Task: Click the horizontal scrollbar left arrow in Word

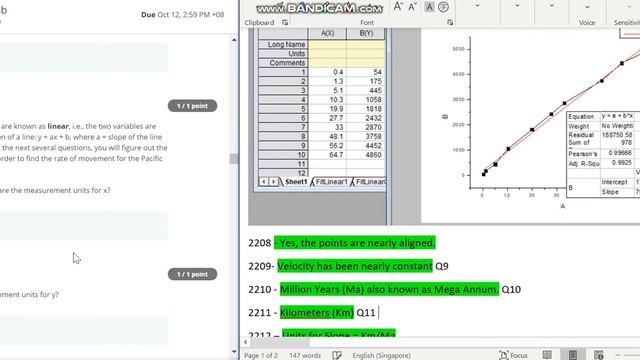Action: (245, 342)
